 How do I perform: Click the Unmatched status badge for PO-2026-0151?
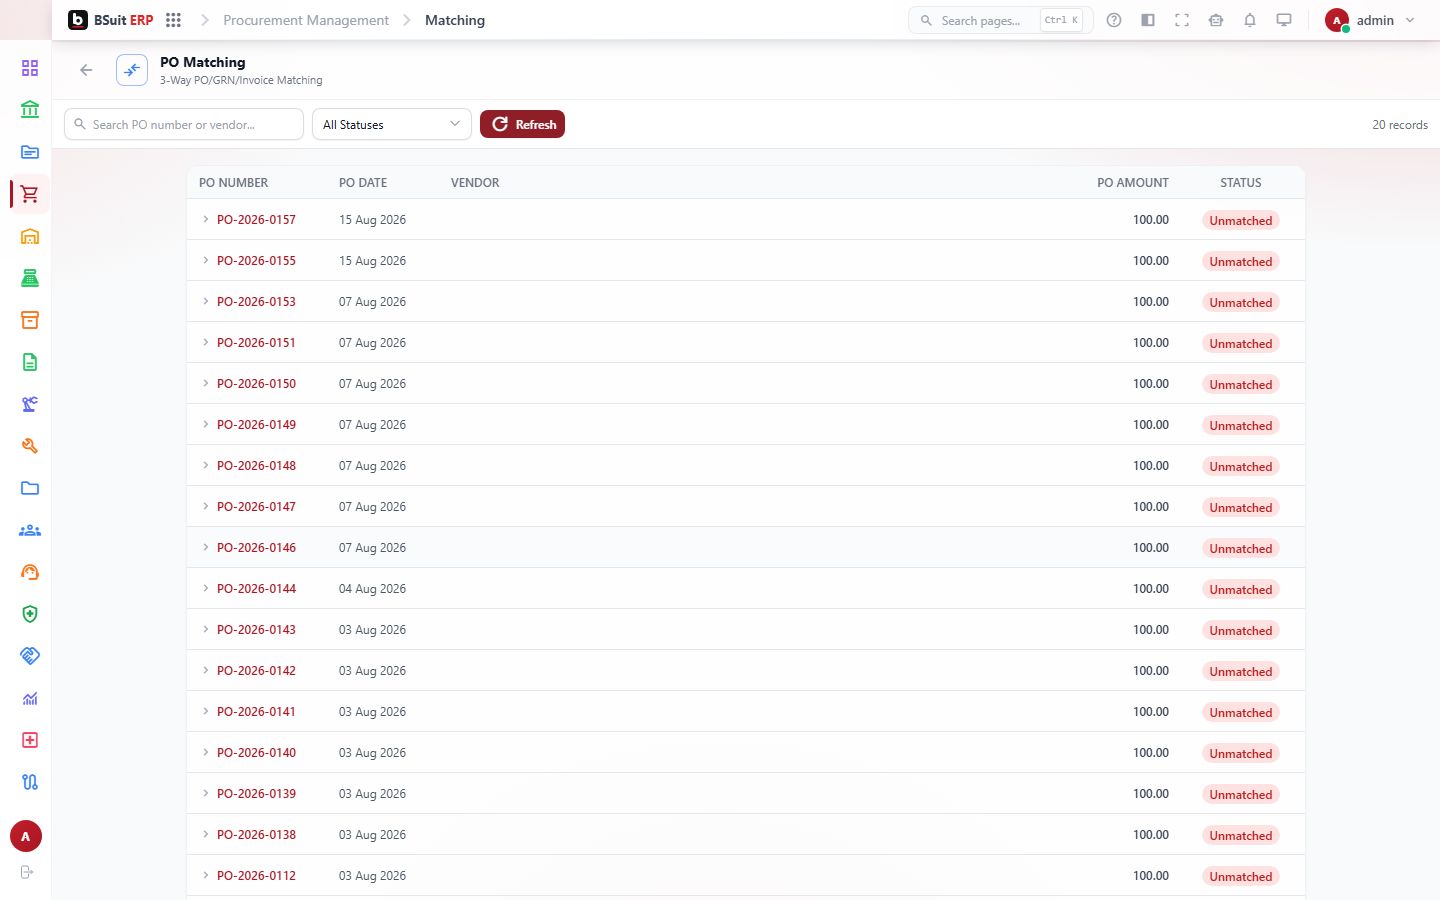[x=1240, y=343]
